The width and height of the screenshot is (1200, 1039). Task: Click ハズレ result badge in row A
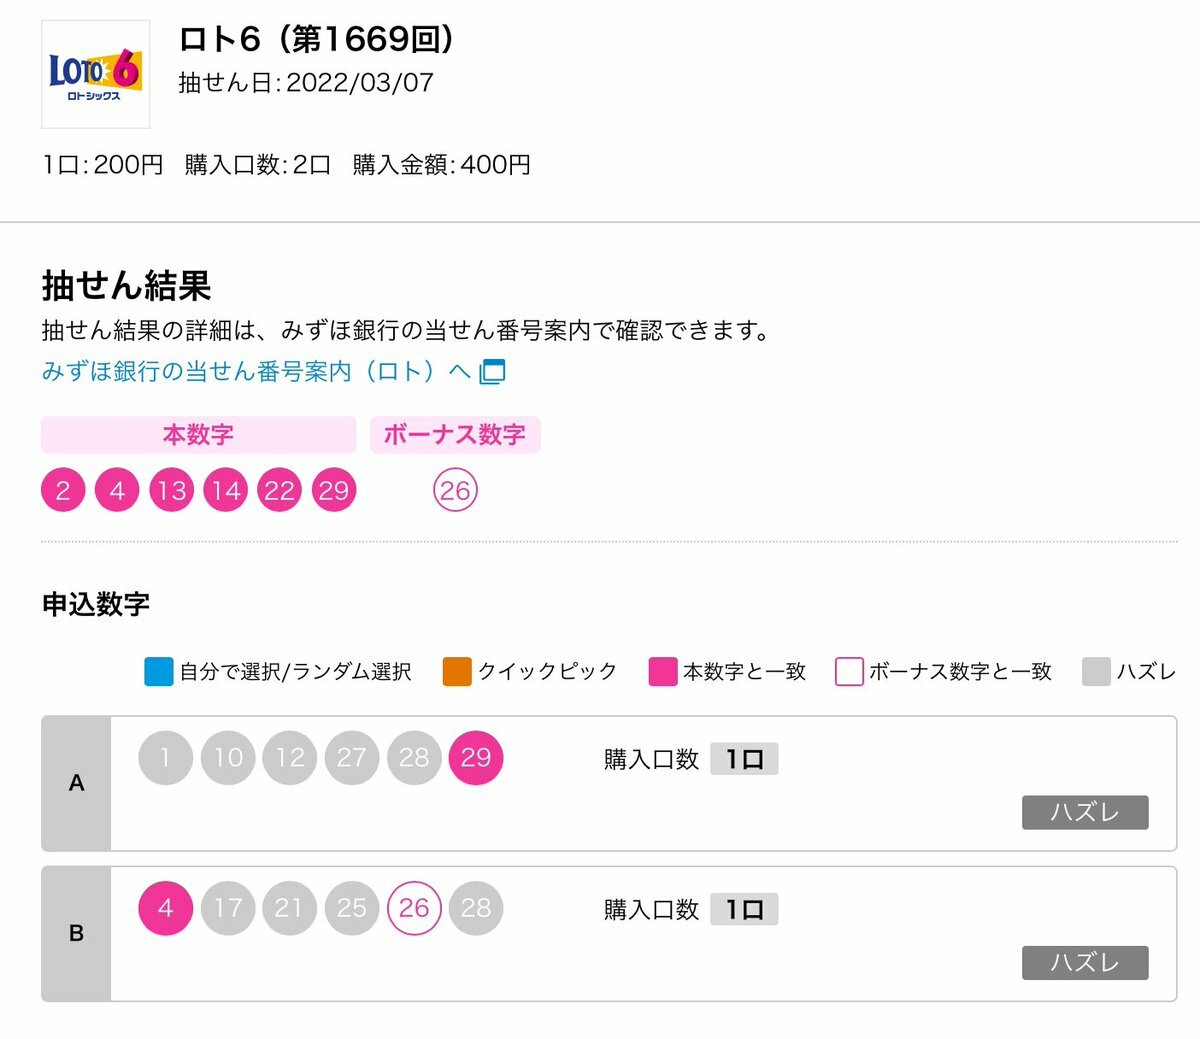tap(1085, 812)
